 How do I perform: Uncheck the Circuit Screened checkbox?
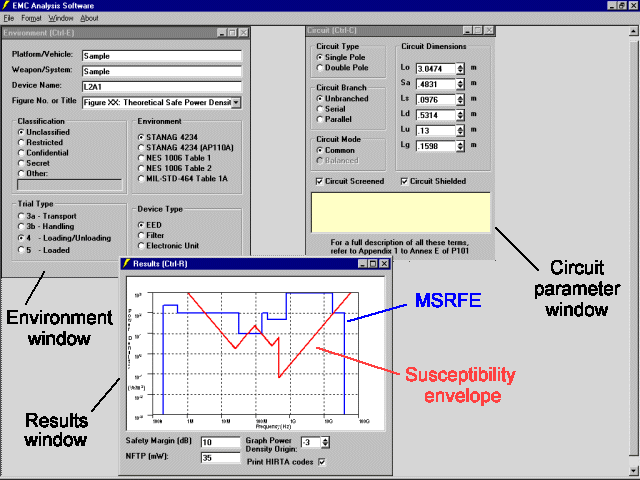pos(320,181)
